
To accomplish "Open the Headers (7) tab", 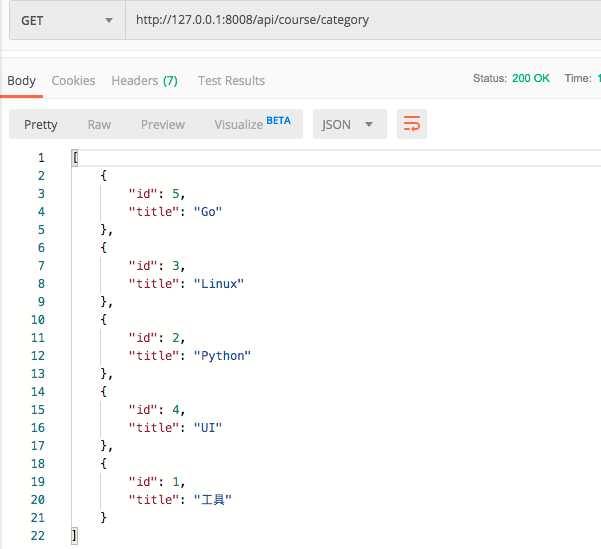I will pos(144,80).
